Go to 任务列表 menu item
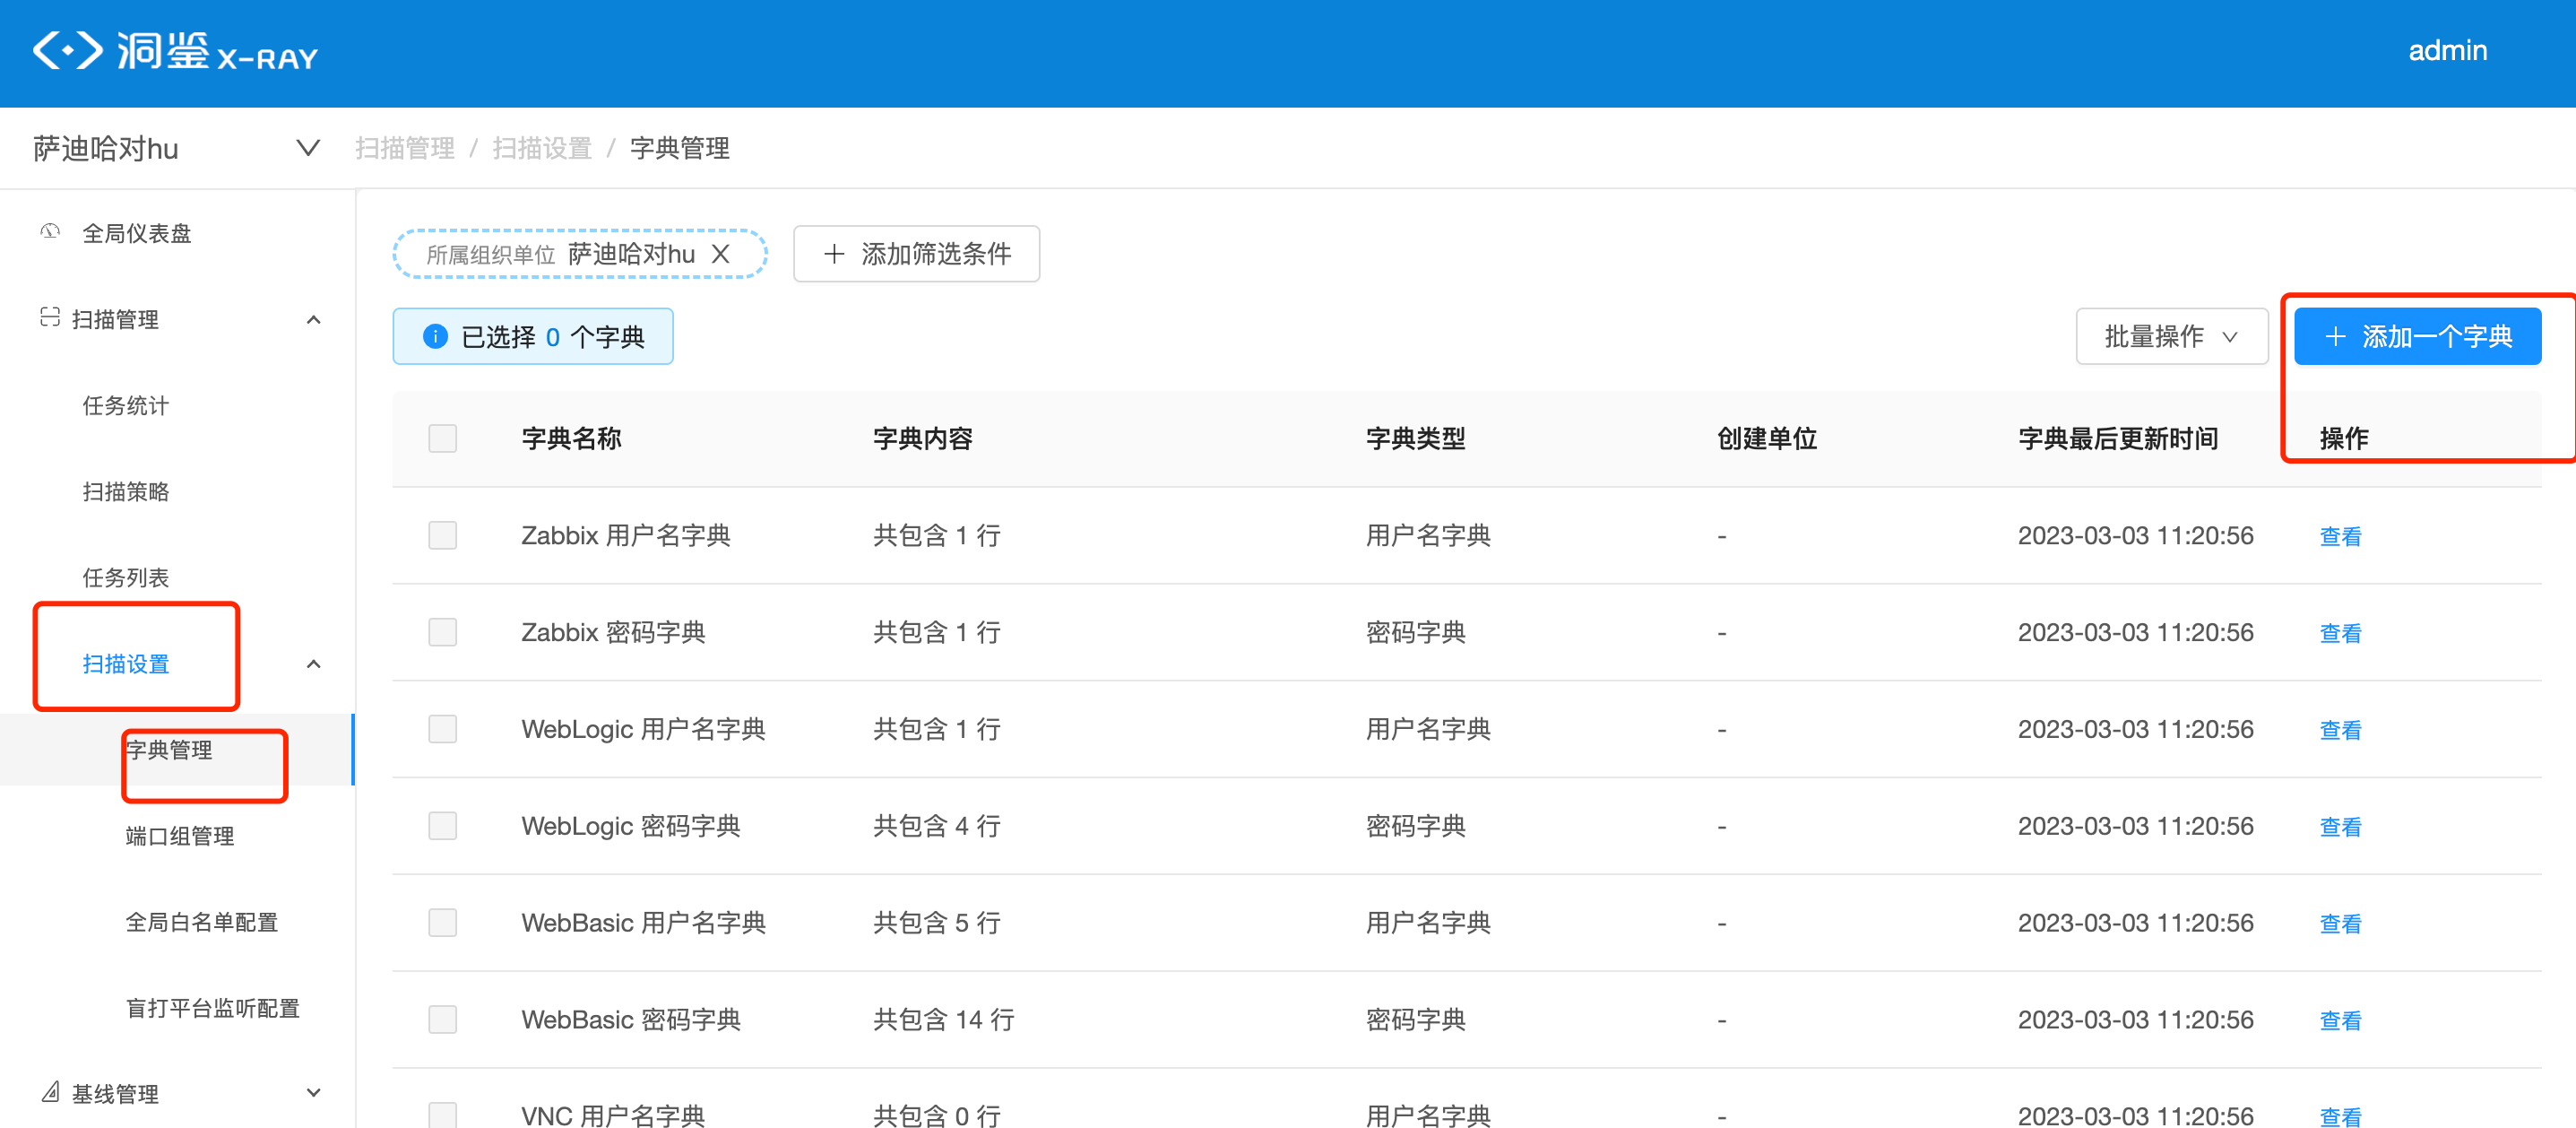This screenshot has height=1128, width=2576. pos(126,578)
